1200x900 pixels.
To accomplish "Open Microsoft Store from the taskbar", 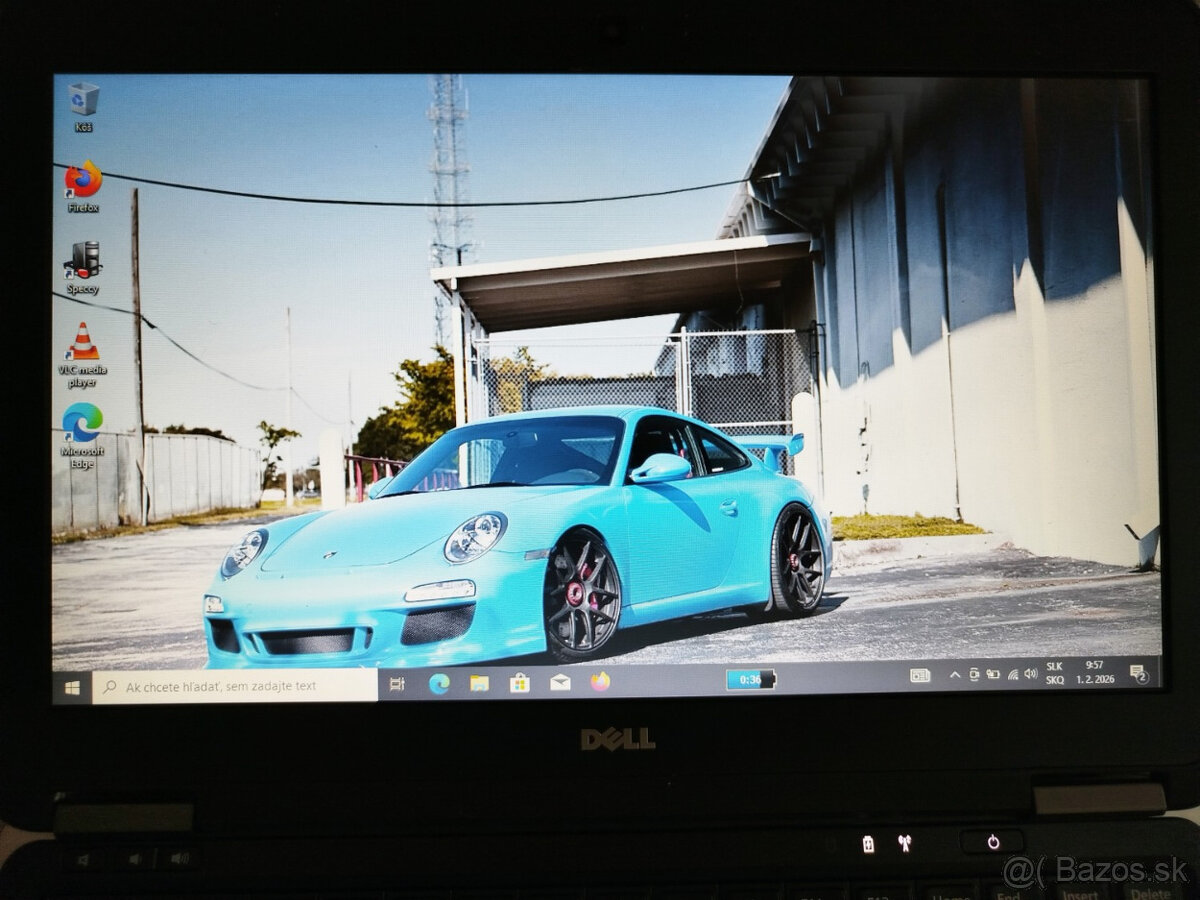I will coord(519,683).
